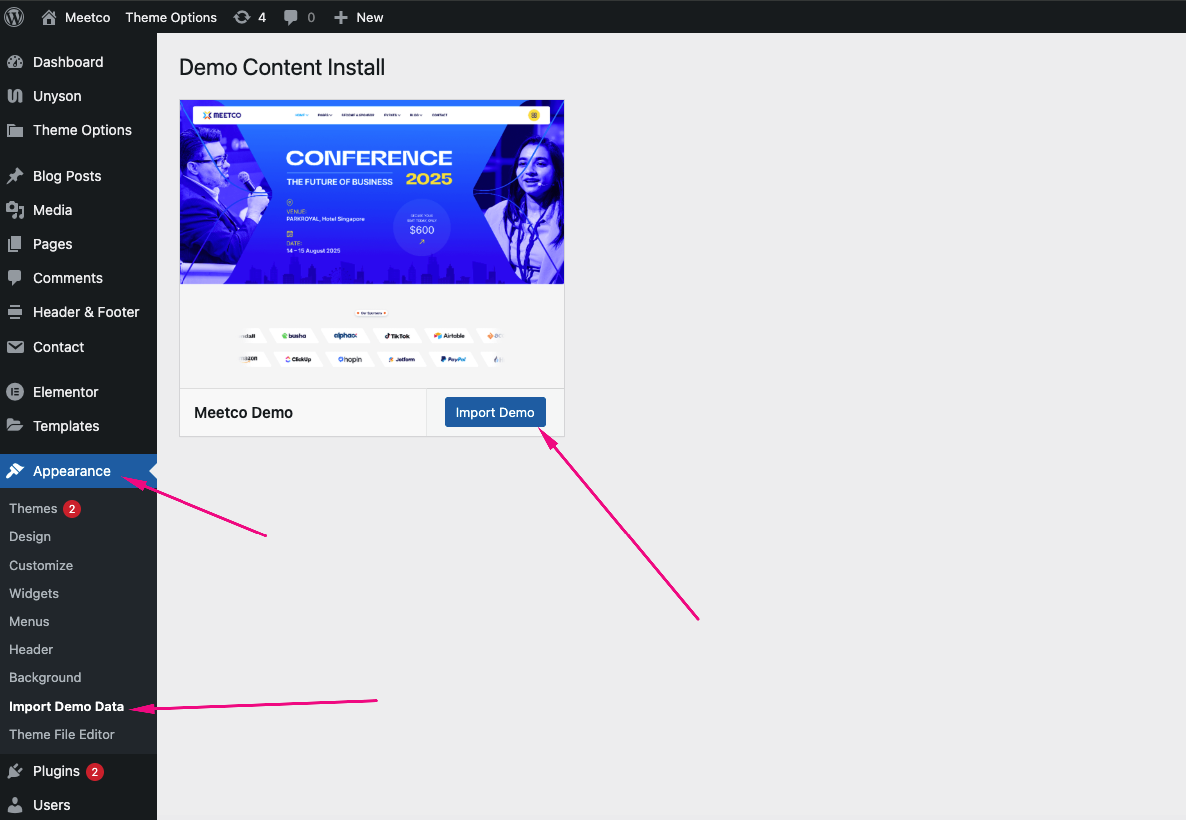1186x820 pixels.
Task: Click the Meetco demo preview thumbnail
Action: tap(372, 243)
